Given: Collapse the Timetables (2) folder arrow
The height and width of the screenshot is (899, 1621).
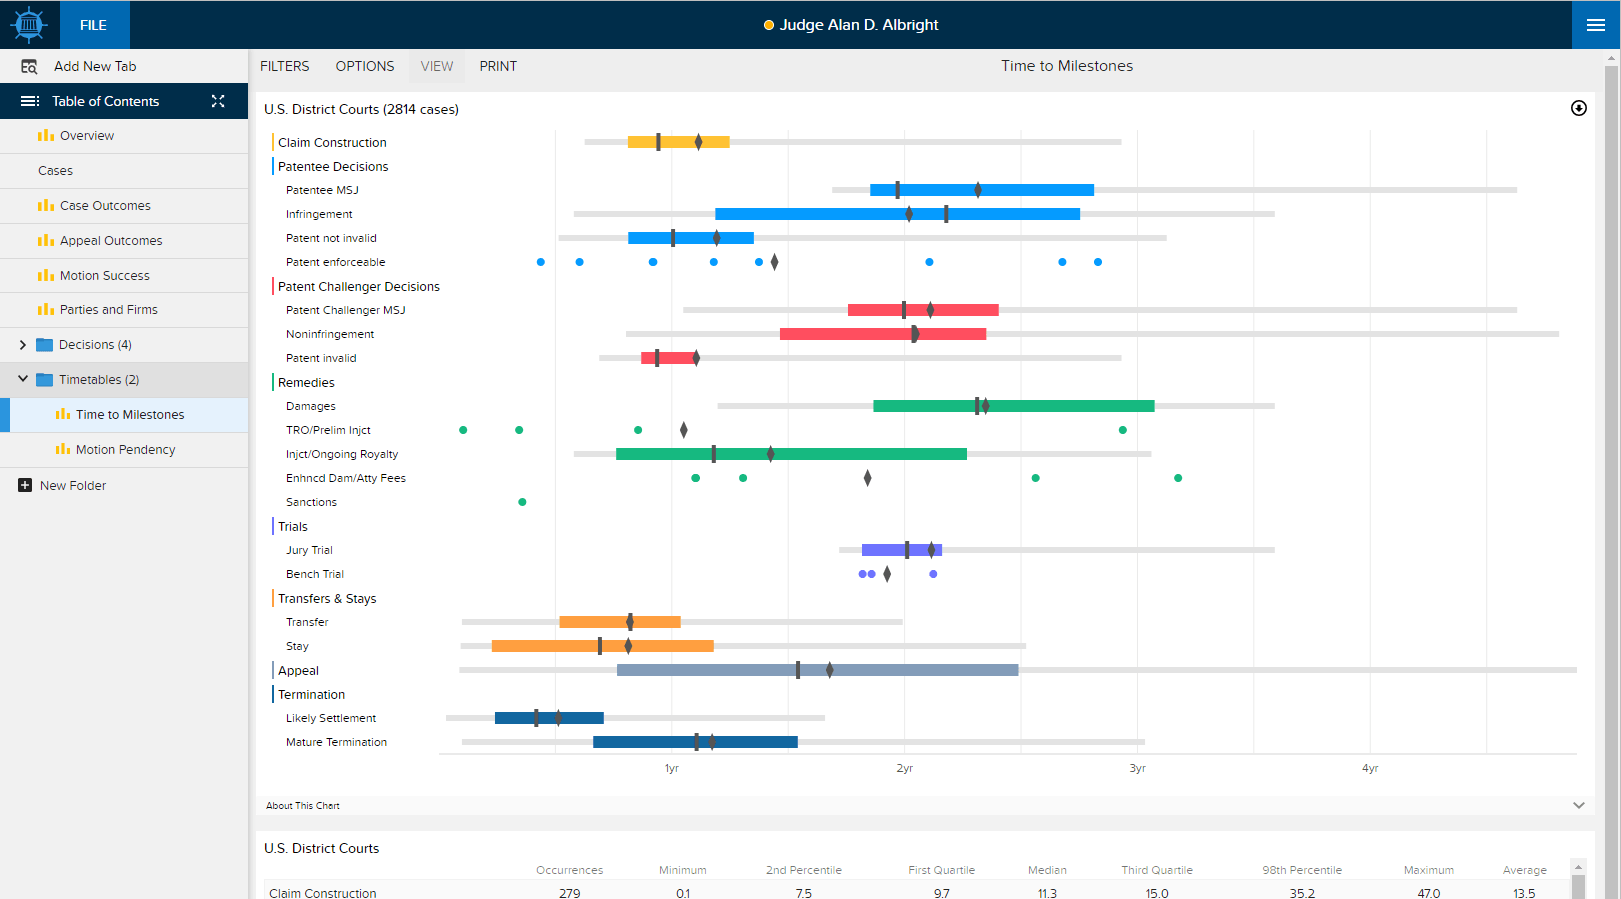Looking at the screenshot, I should 22,379.
